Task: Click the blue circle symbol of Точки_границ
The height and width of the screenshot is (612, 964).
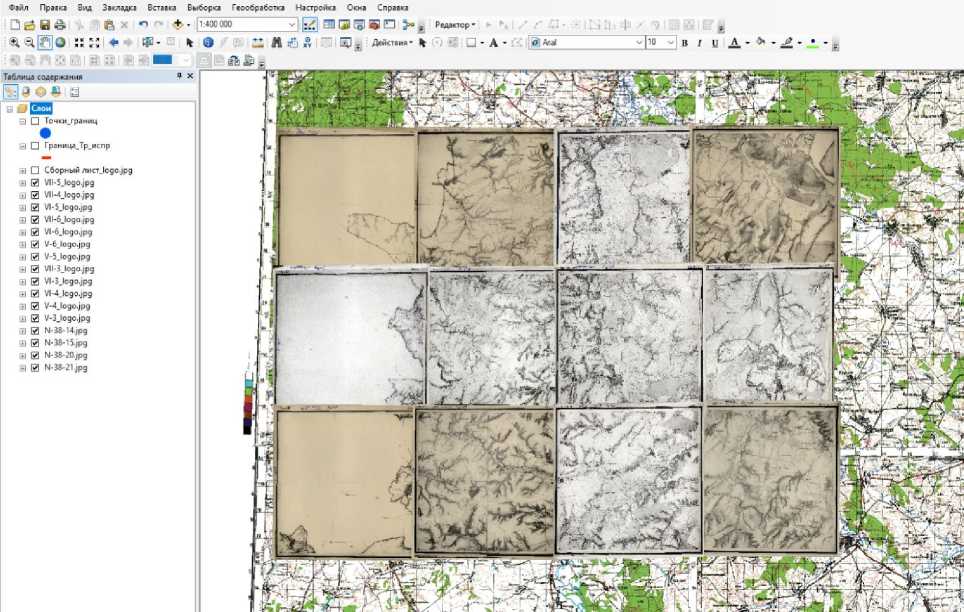Action: [45, 133]
